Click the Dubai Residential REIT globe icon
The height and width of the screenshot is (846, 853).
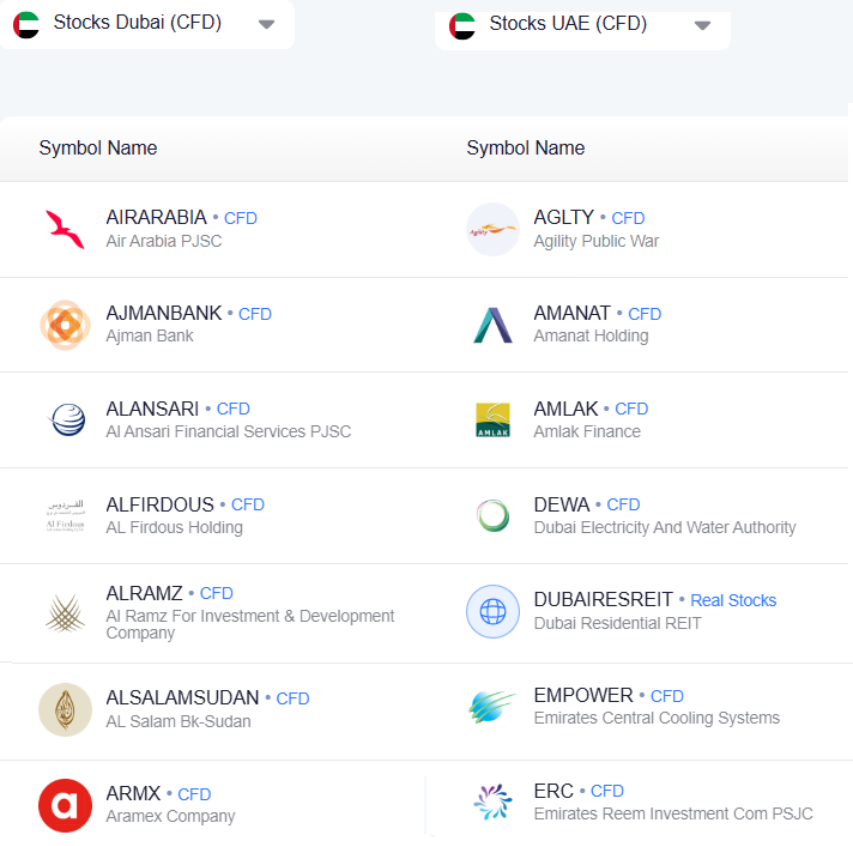click(493, 611)
